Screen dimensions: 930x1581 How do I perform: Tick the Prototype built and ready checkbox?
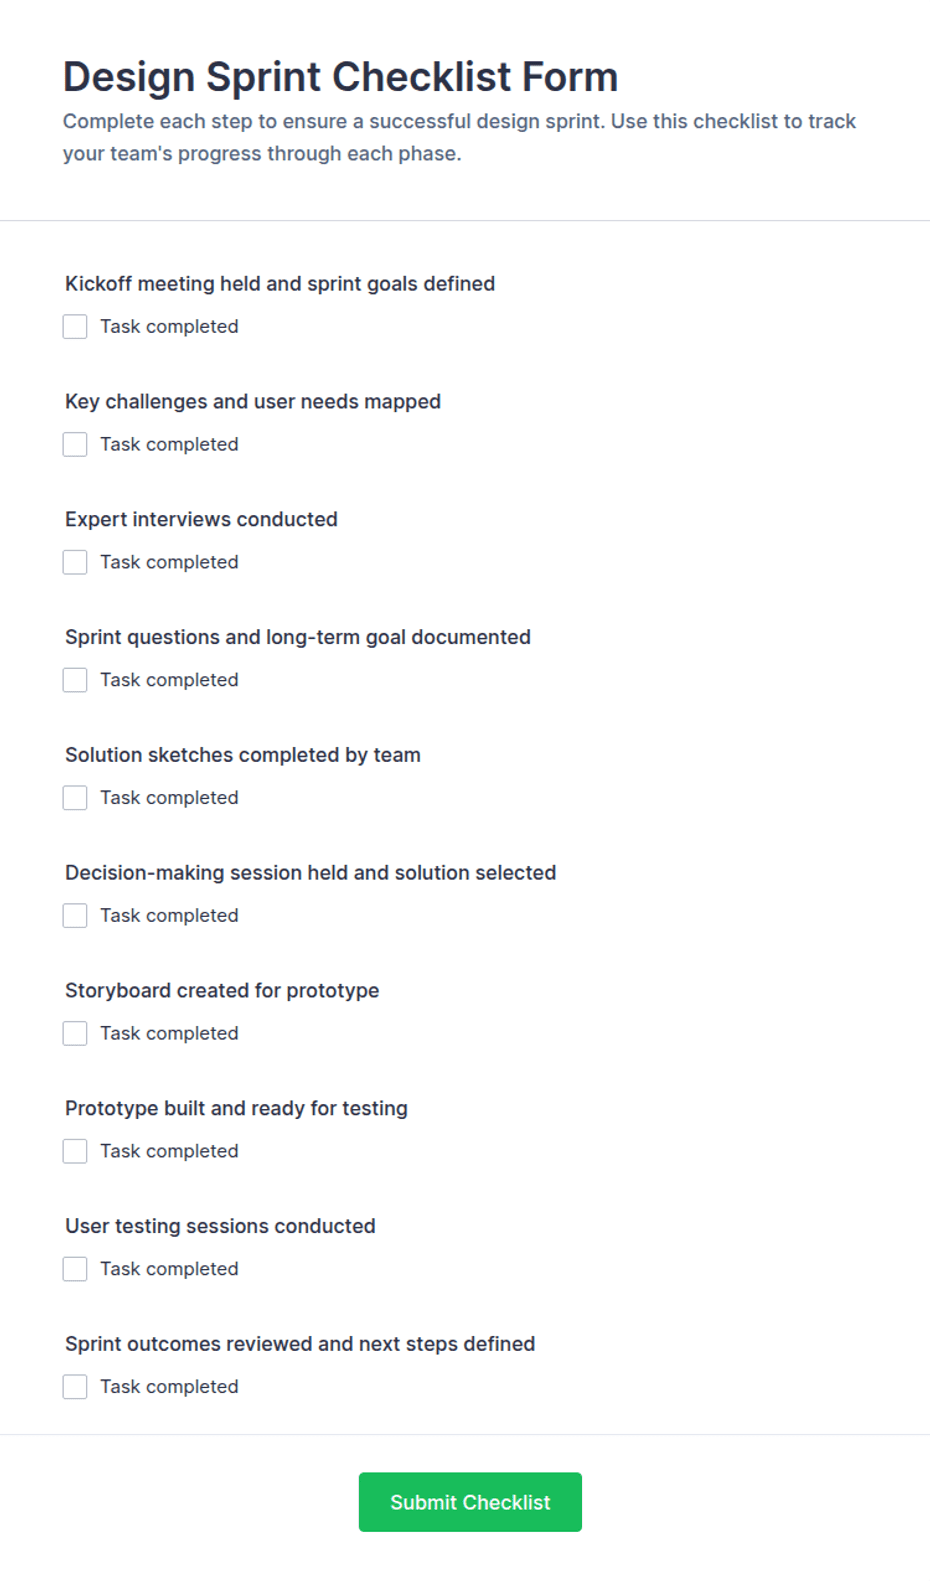[x=75, y=1152]
